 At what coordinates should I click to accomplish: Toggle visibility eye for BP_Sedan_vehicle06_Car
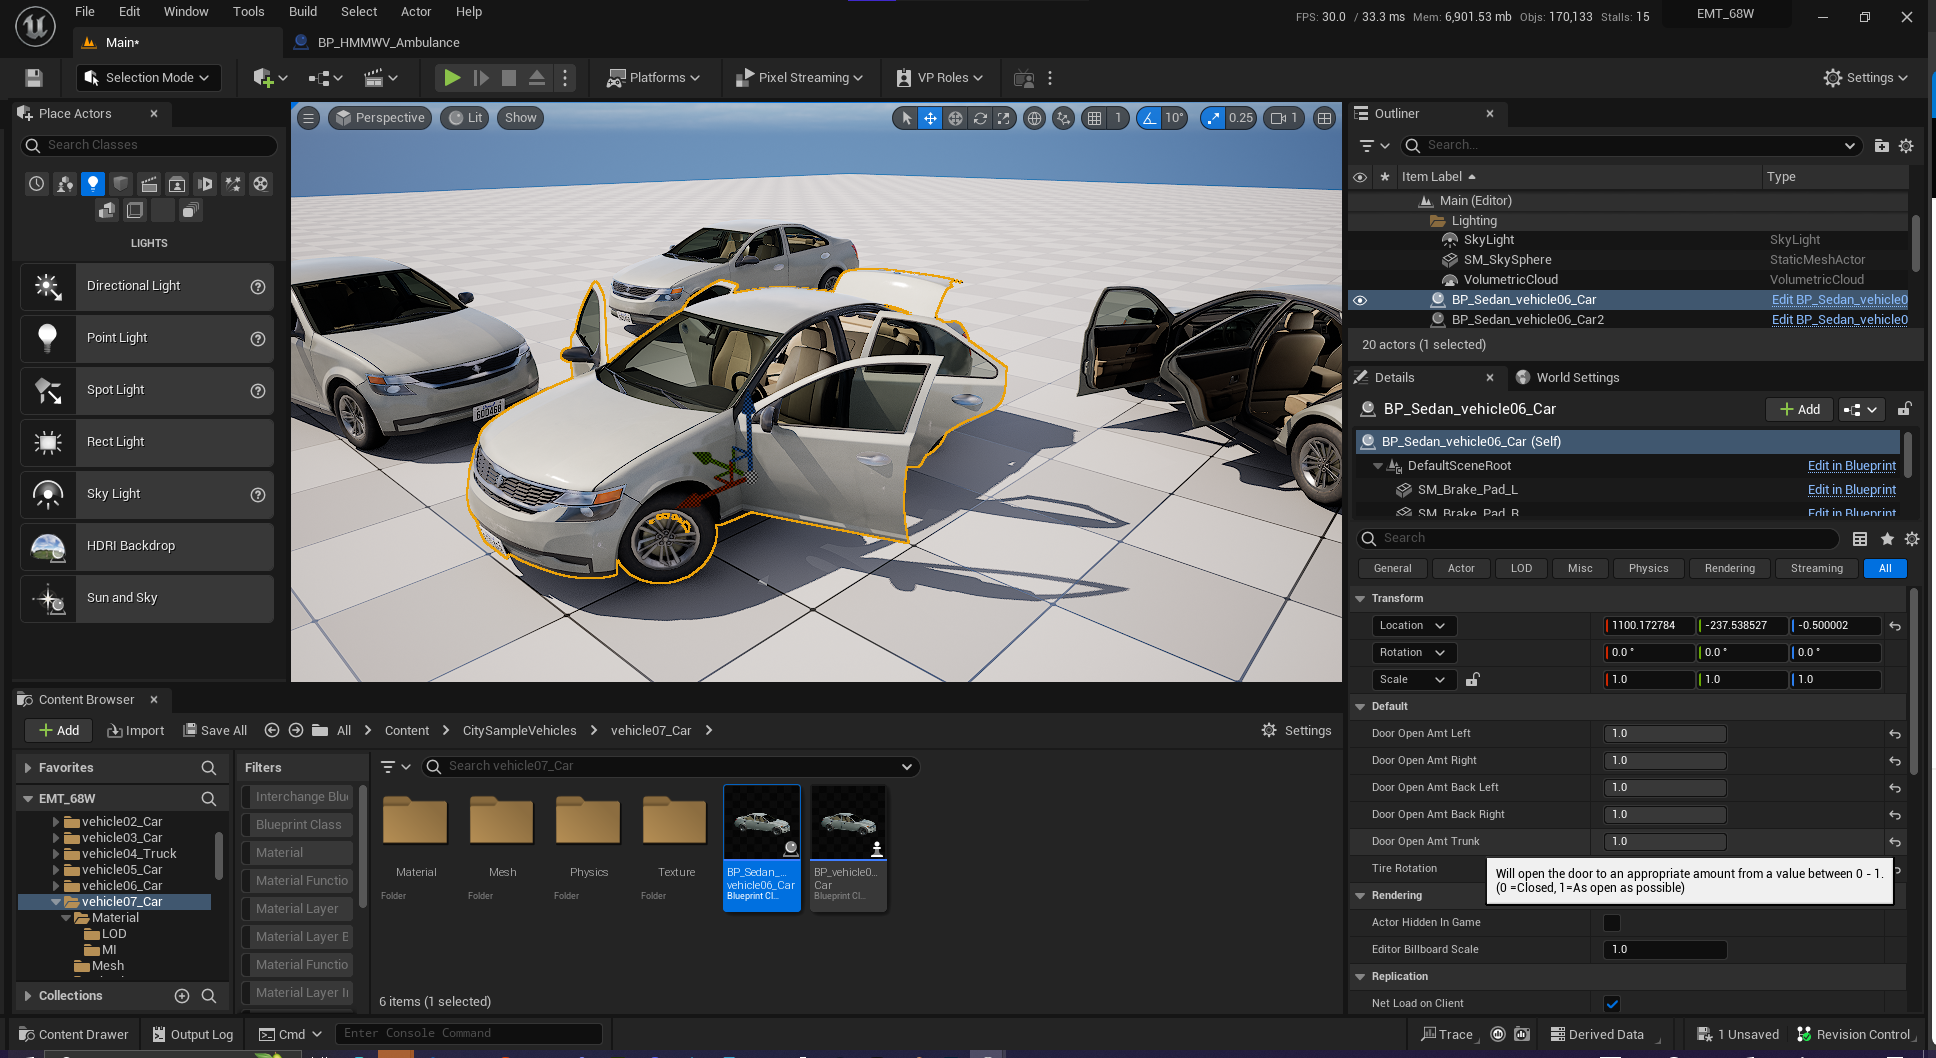click(x=1360, y=300)
